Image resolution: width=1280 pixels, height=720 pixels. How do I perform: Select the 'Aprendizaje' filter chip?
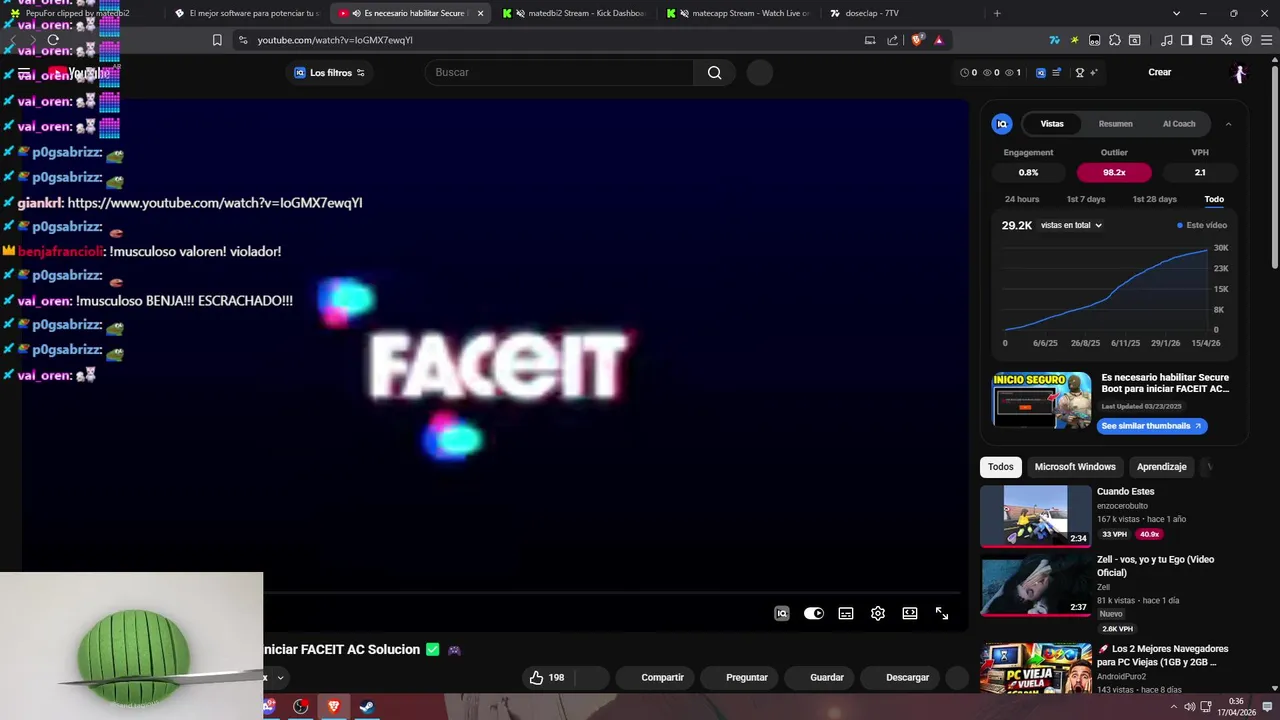(x=1161, y=467)
